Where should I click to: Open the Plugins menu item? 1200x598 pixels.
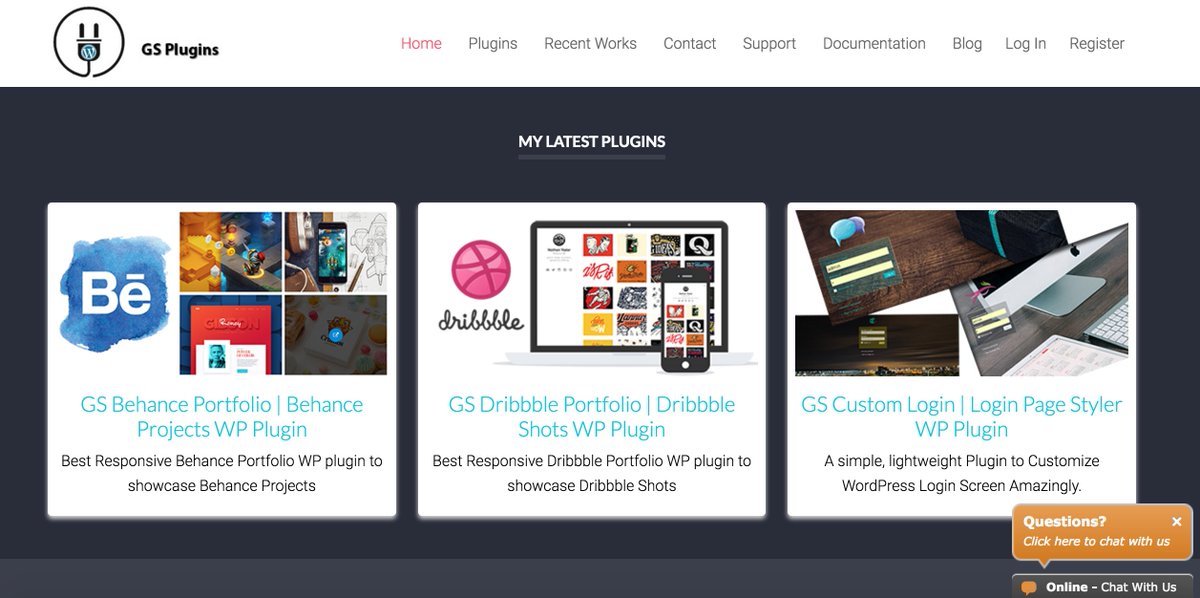coord(493,44)
